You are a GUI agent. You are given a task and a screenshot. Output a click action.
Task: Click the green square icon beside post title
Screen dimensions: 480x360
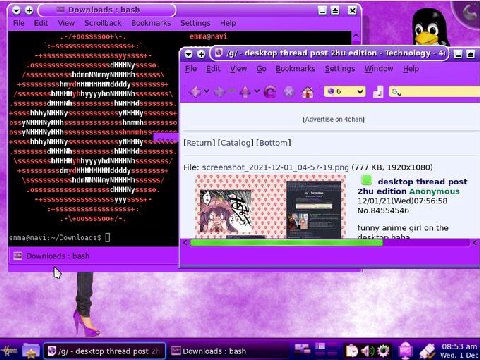coord(366,180)
